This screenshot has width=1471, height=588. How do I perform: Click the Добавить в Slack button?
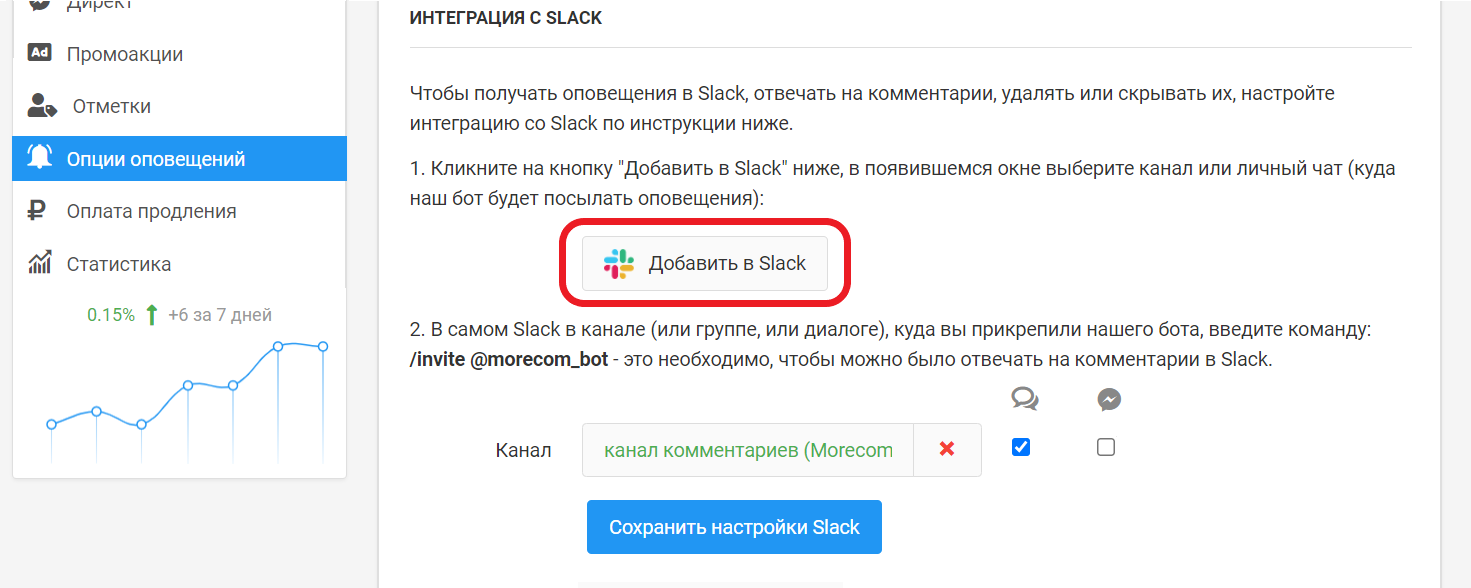[703, 263]
